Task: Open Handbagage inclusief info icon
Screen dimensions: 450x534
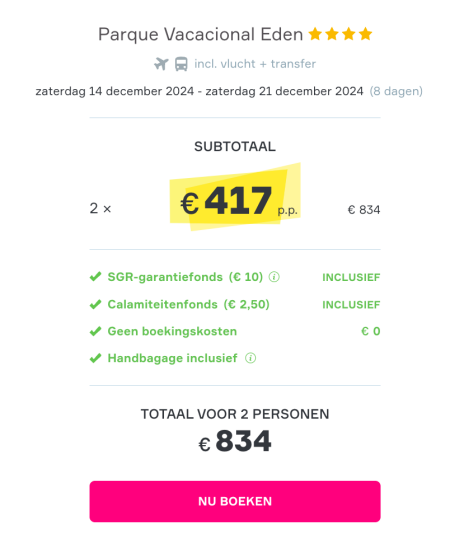Action: point(250,358)
